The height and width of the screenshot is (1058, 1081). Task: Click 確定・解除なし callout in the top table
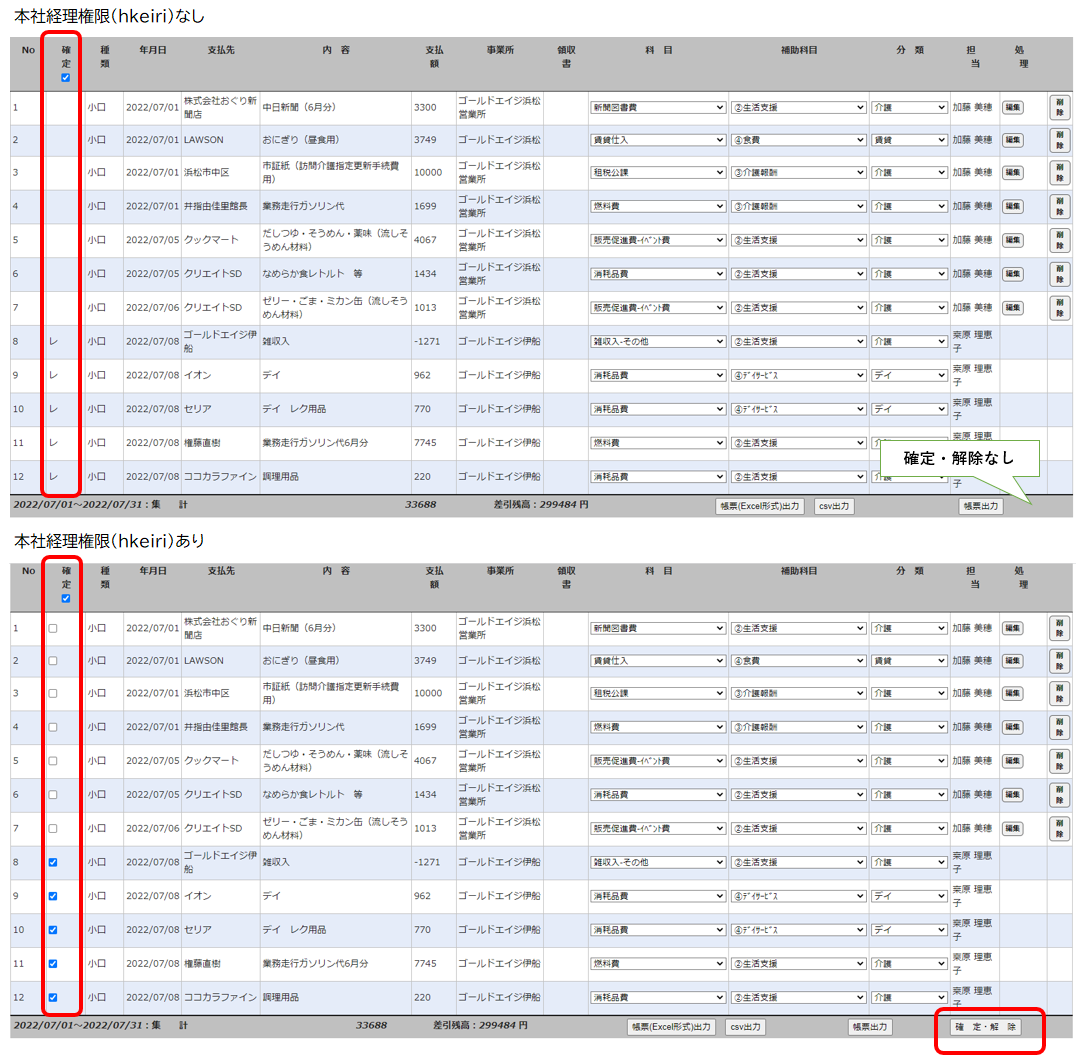tap(959, 458)
